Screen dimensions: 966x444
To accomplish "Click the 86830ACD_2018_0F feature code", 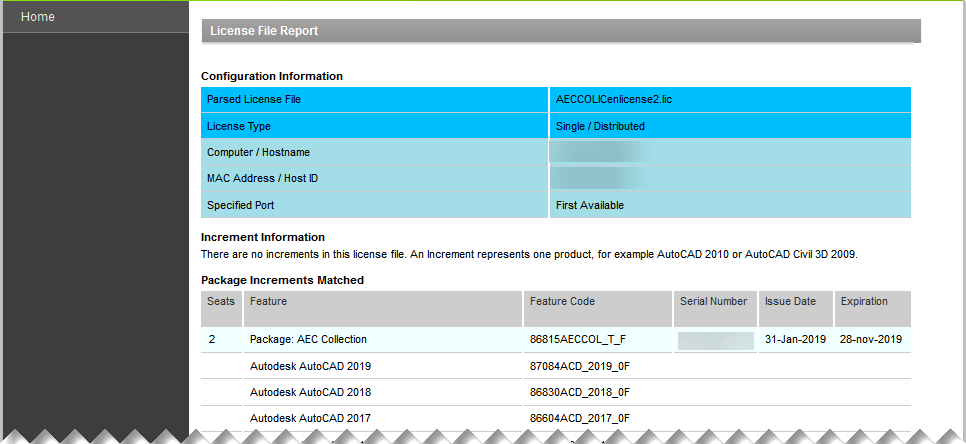I will pos(579,393).
